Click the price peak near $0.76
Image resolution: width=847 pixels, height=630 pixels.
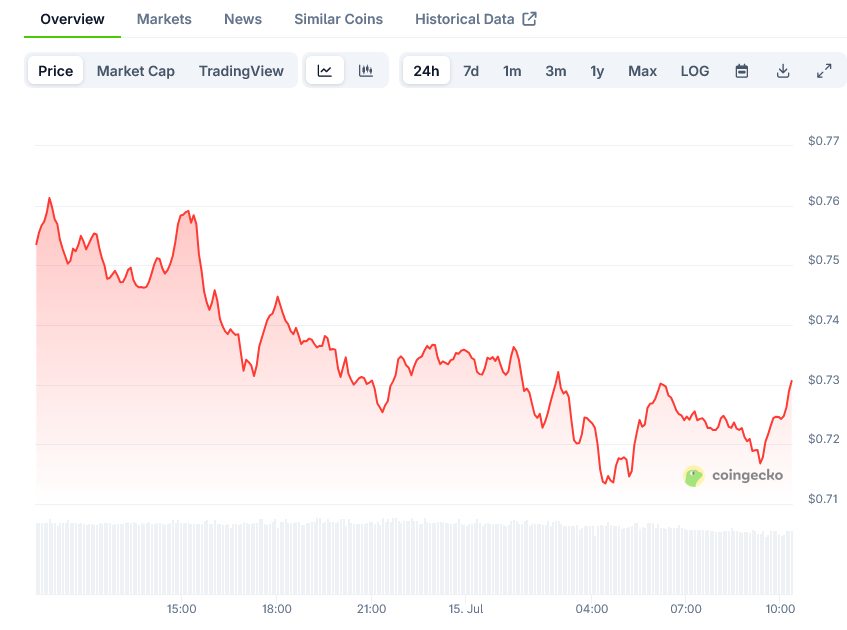pos(50,198)
